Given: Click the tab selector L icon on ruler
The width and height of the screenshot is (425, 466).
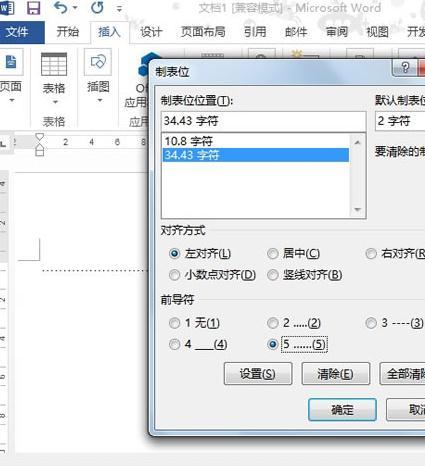Looking at the screenshot, I should click(3, 144).
